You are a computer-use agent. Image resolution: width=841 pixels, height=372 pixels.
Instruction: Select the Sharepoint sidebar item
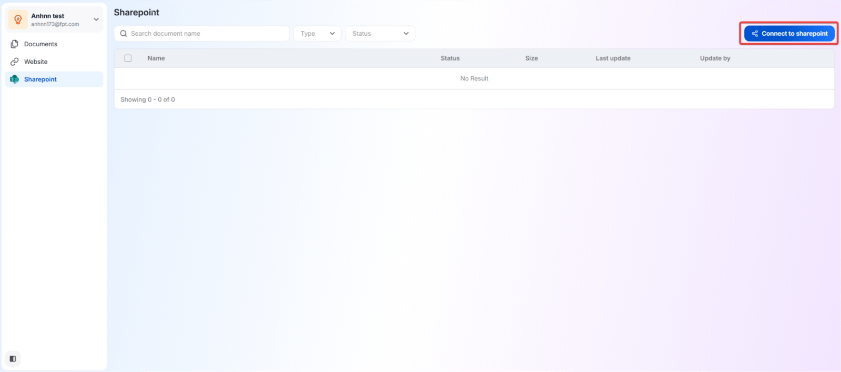click(54, 79)
